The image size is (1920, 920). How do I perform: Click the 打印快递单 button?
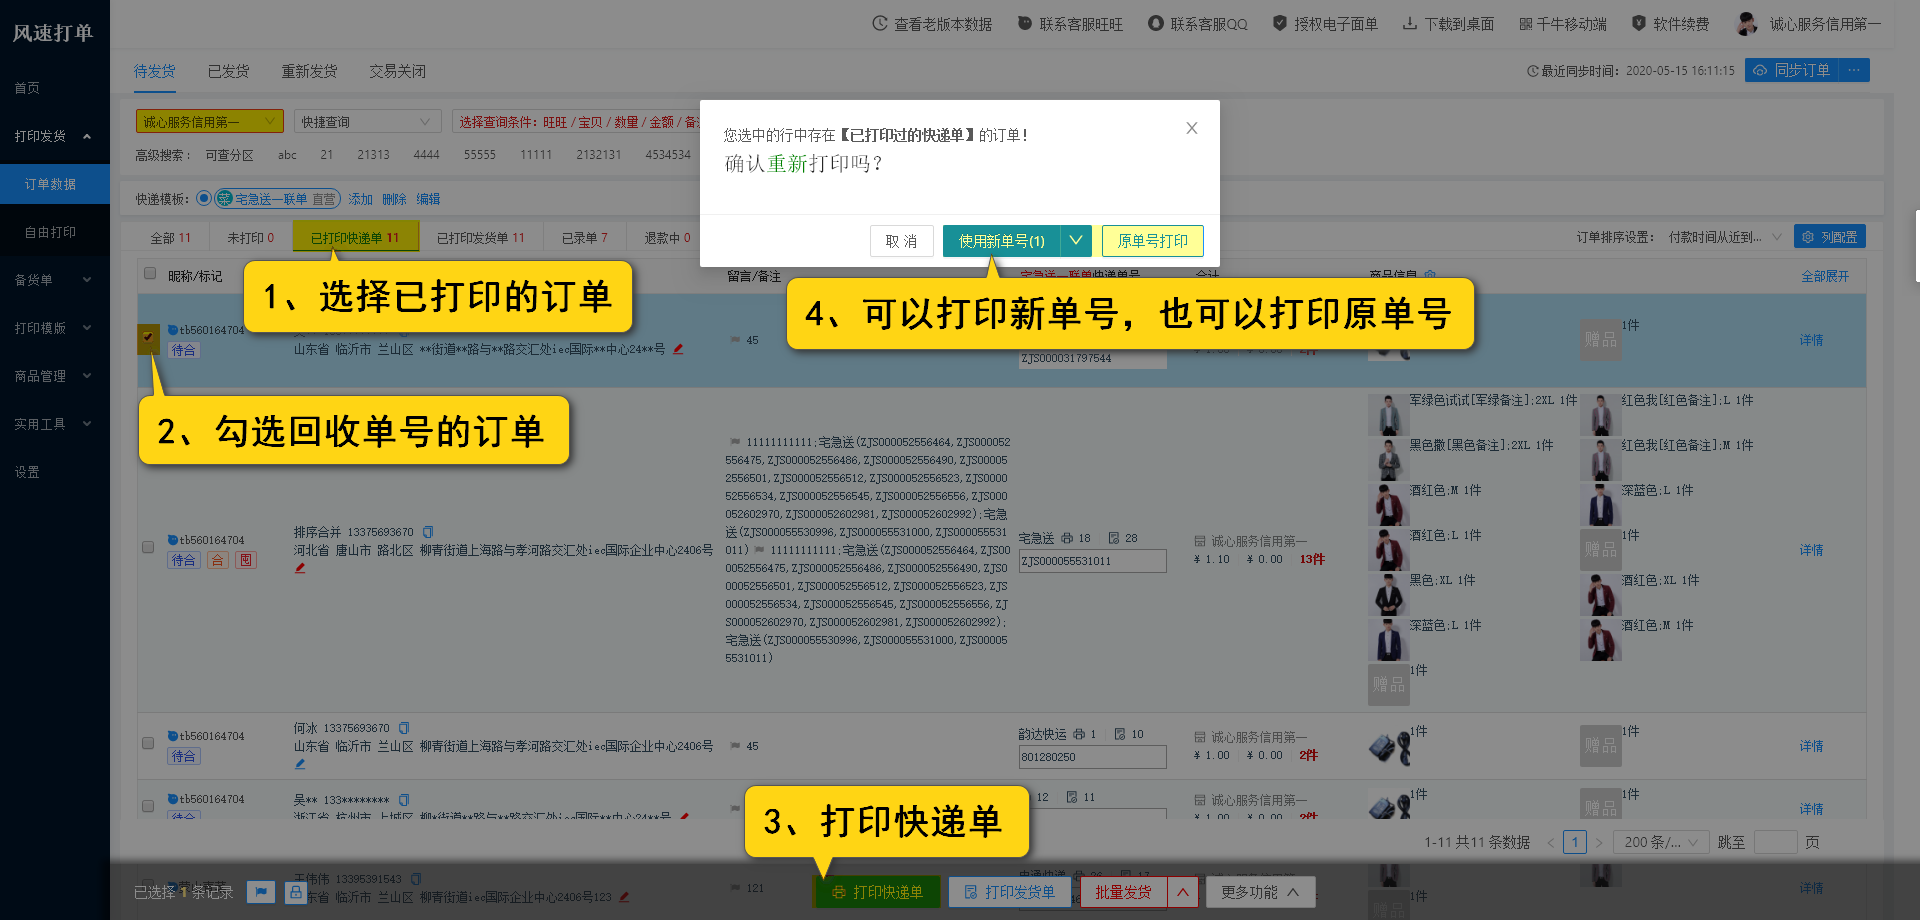pos(877,892)
